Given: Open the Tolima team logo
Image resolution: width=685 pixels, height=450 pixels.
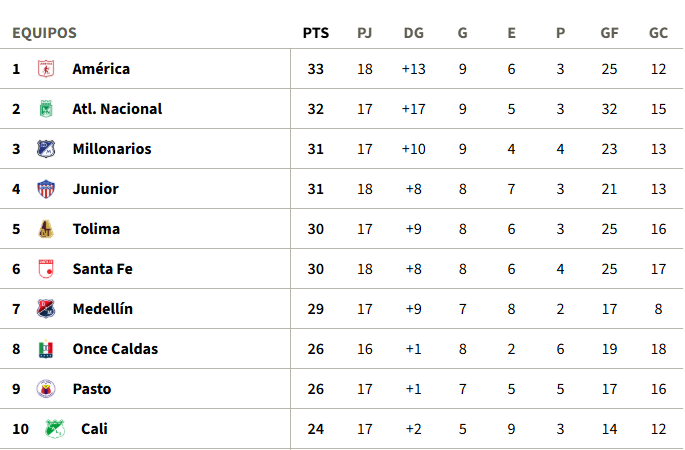Looking at the screenshot, I should point(46,229).
